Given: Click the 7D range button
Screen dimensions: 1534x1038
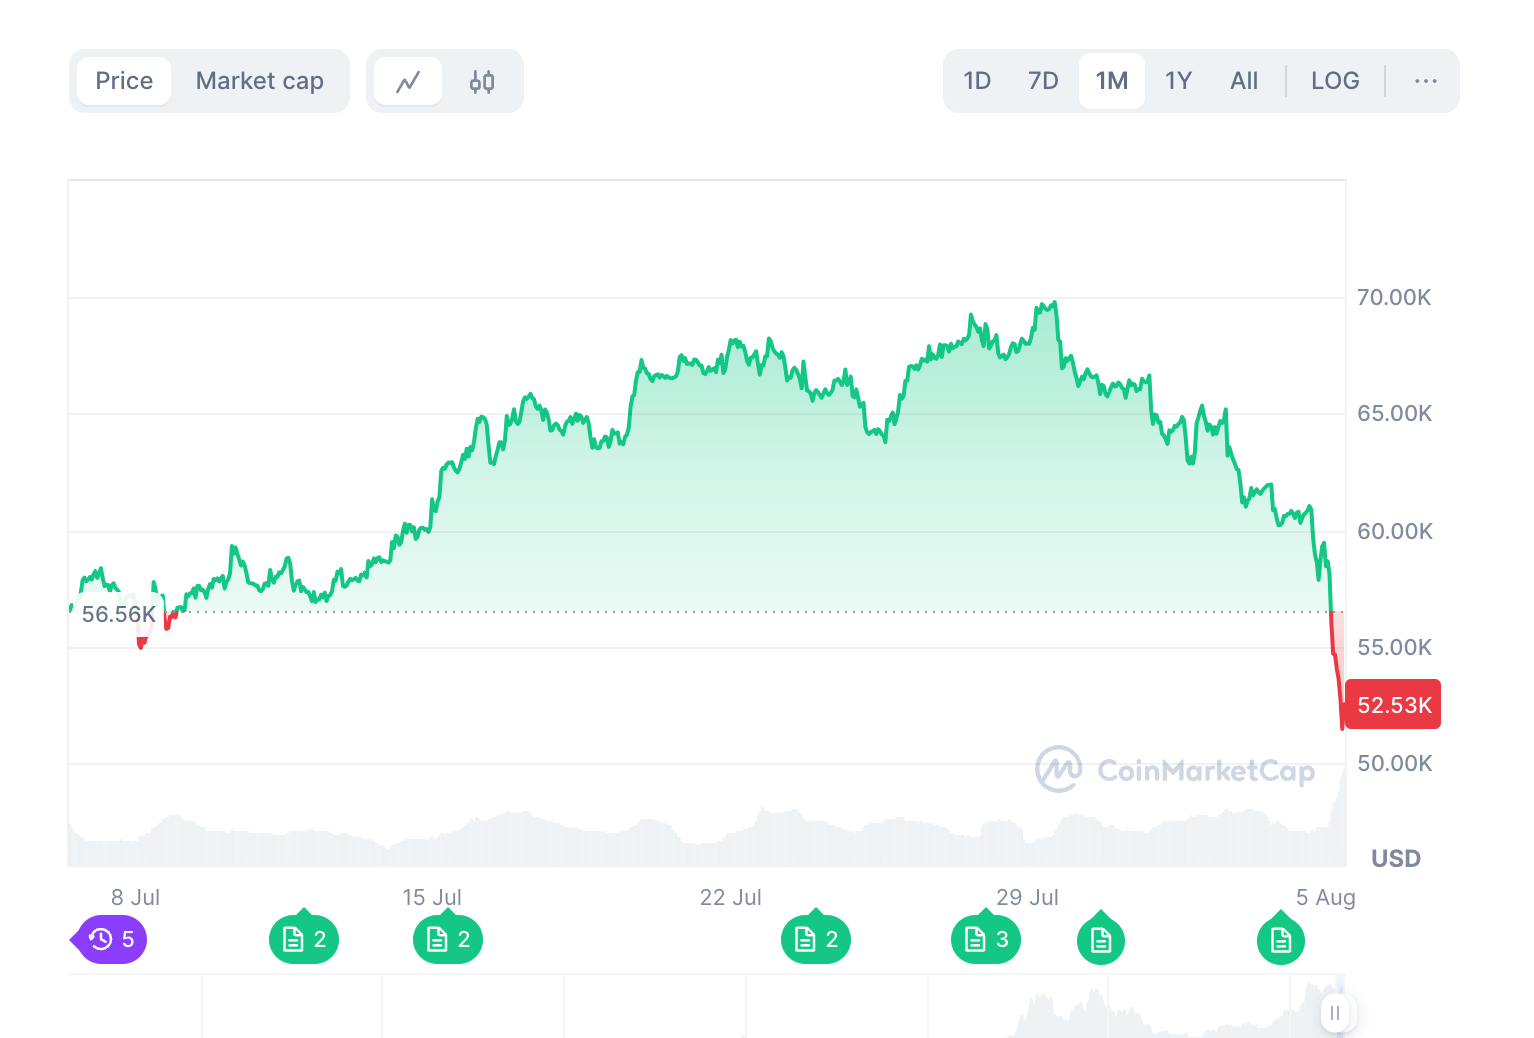Looking at the screenshot, I should tap(1043, 81).
